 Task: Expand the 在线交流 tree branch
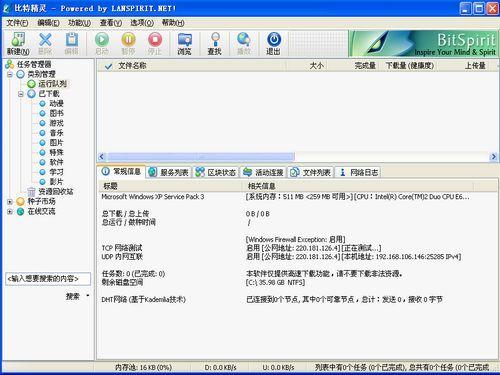click(x=10, y=211)
